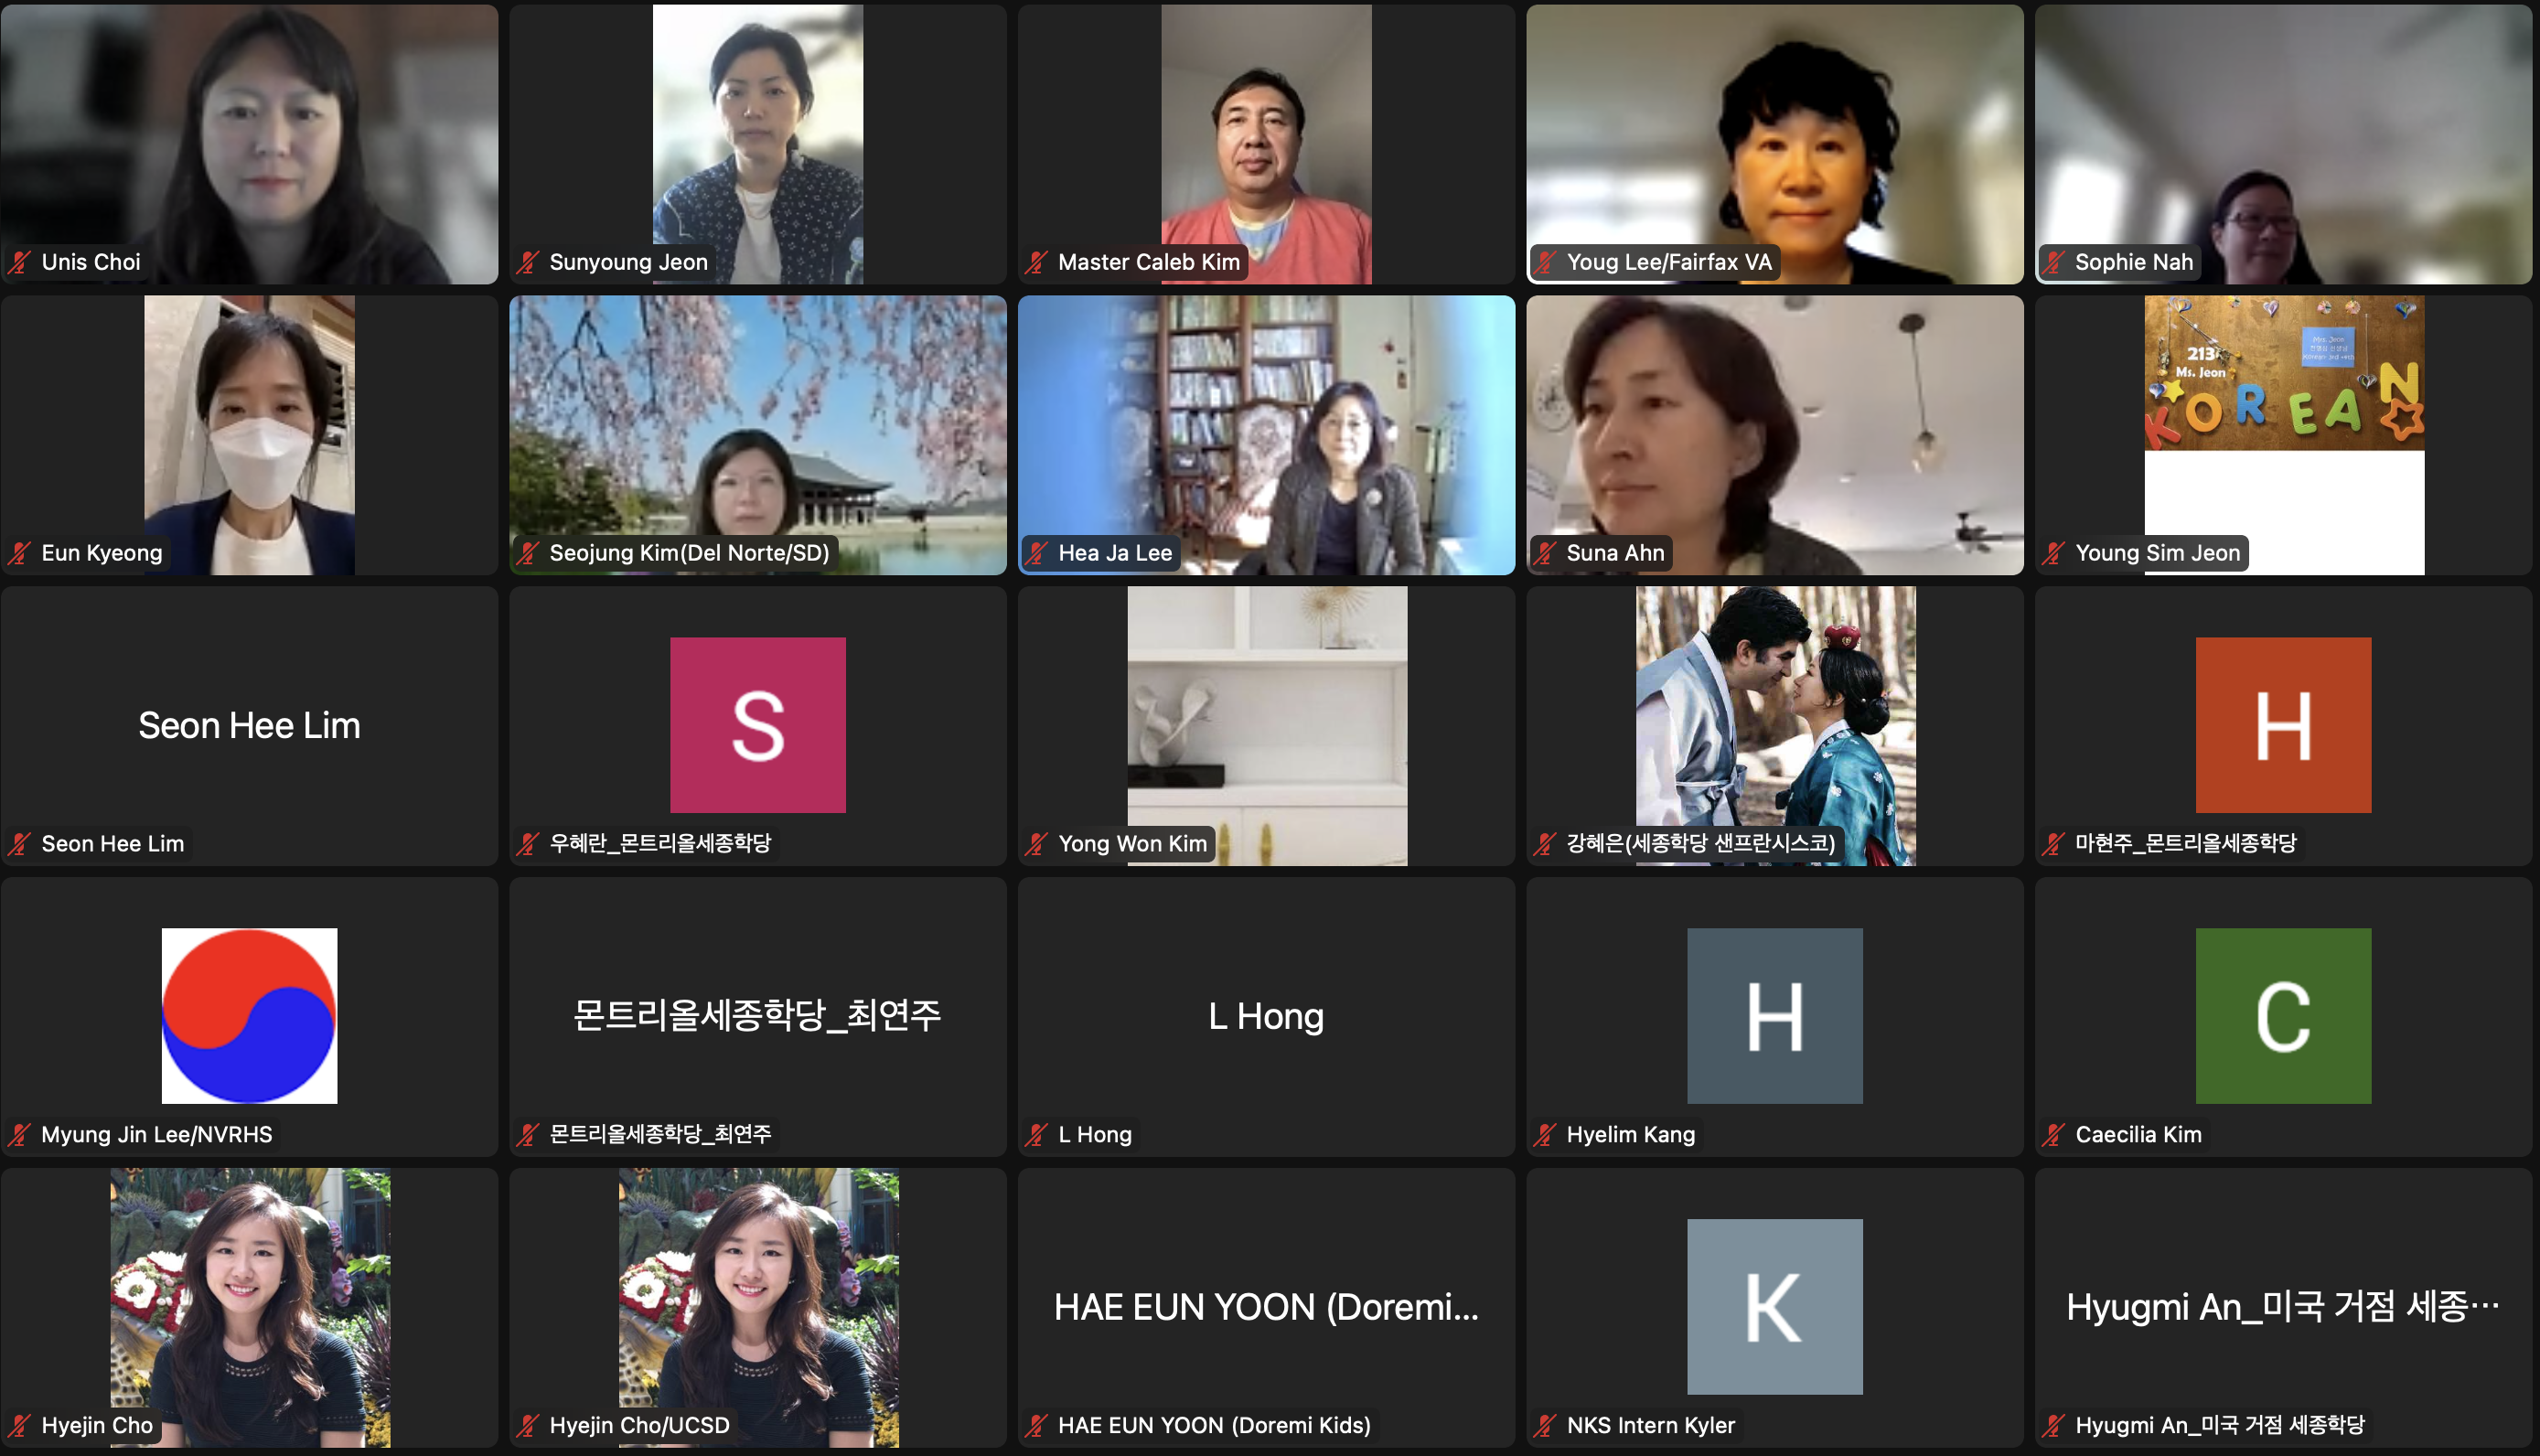Click muted mic icon beside Yong Won Kim
Screen dimensions: 2540x1456
pyautogui.click(x=1037, y=844)
